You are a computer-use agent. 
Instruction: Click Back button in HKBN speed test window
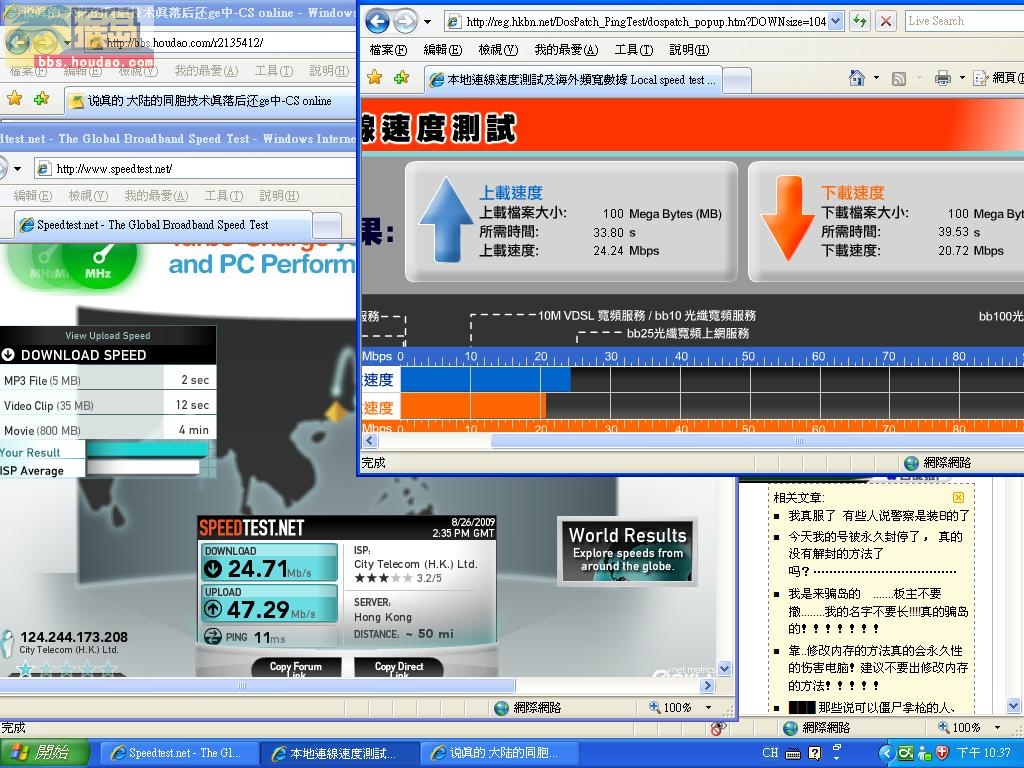coord(377,22)
